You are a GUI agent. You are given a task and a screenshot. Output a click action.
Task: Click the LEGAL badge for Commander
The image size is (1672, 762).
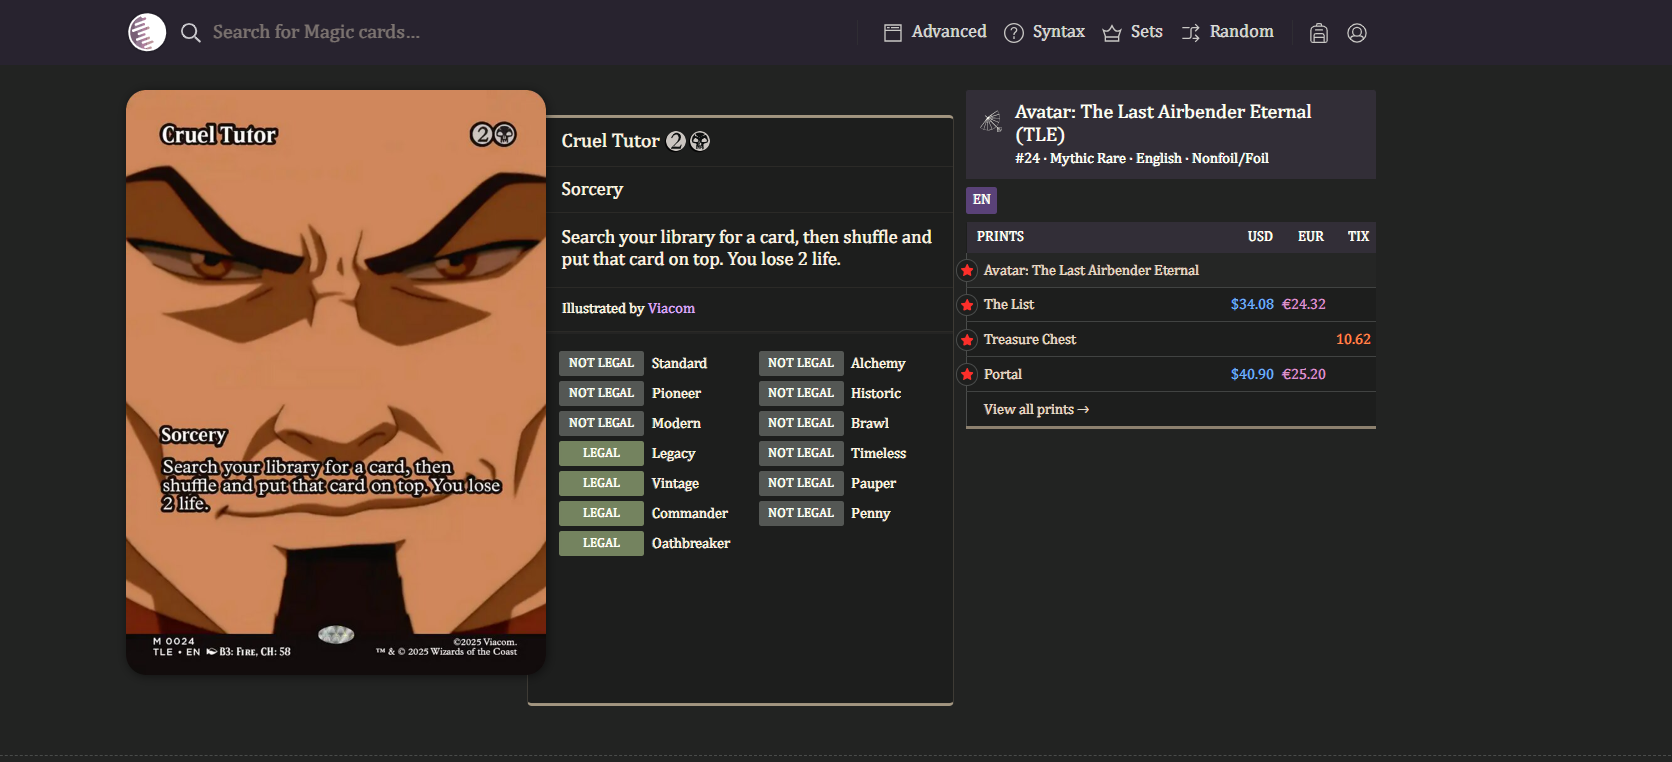(x=601, y=513)
